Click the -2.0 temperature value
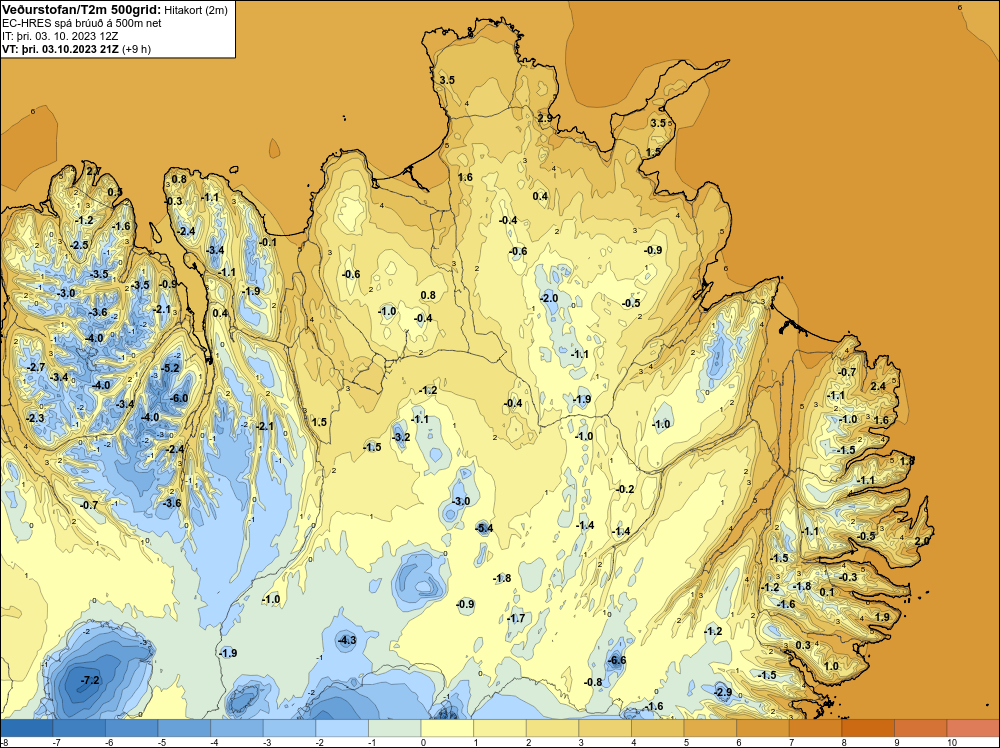1000x748 pixels. pos(548,298)
